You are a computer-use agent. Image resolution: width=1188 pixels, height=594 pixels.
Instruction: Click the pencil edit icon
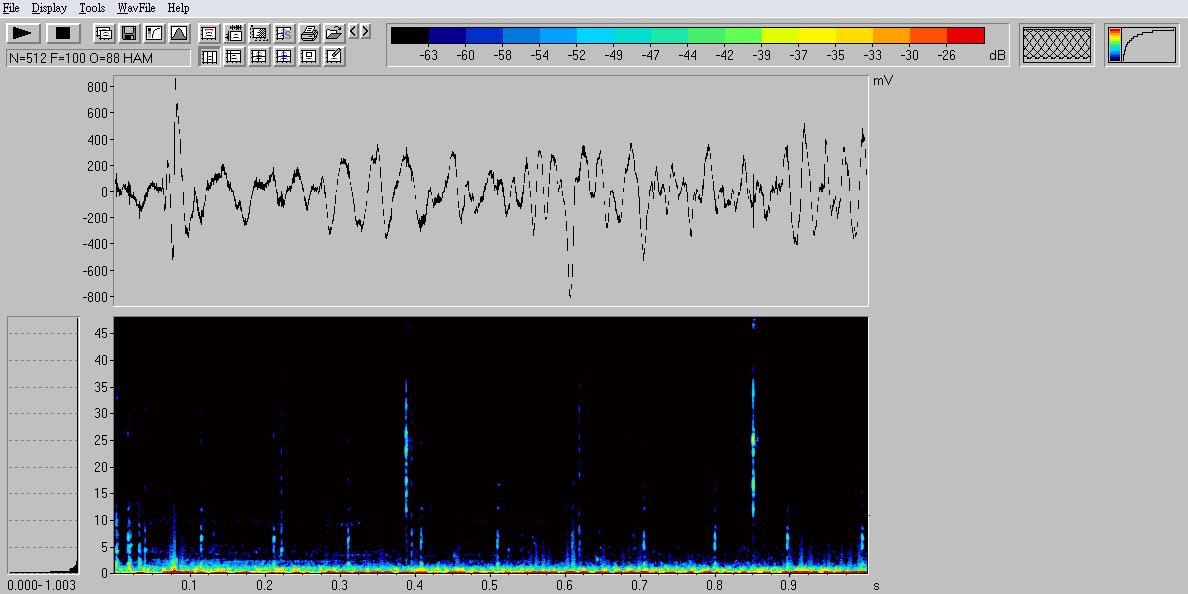pyautogui.click(x=334, y=57)
